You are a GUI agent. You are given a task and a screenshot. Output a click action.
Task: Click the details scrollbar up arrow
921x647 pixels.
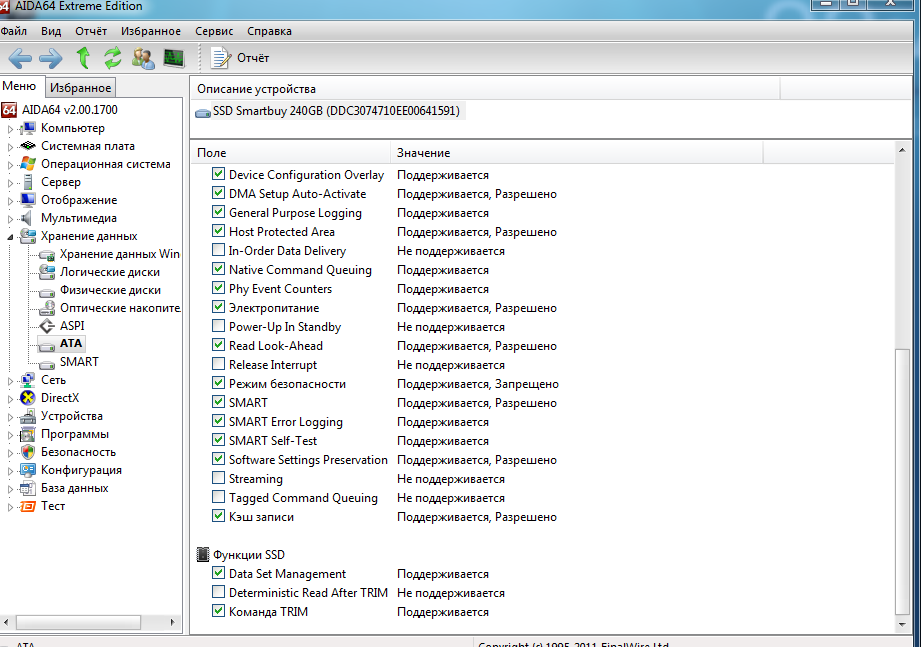click(902, 150)
